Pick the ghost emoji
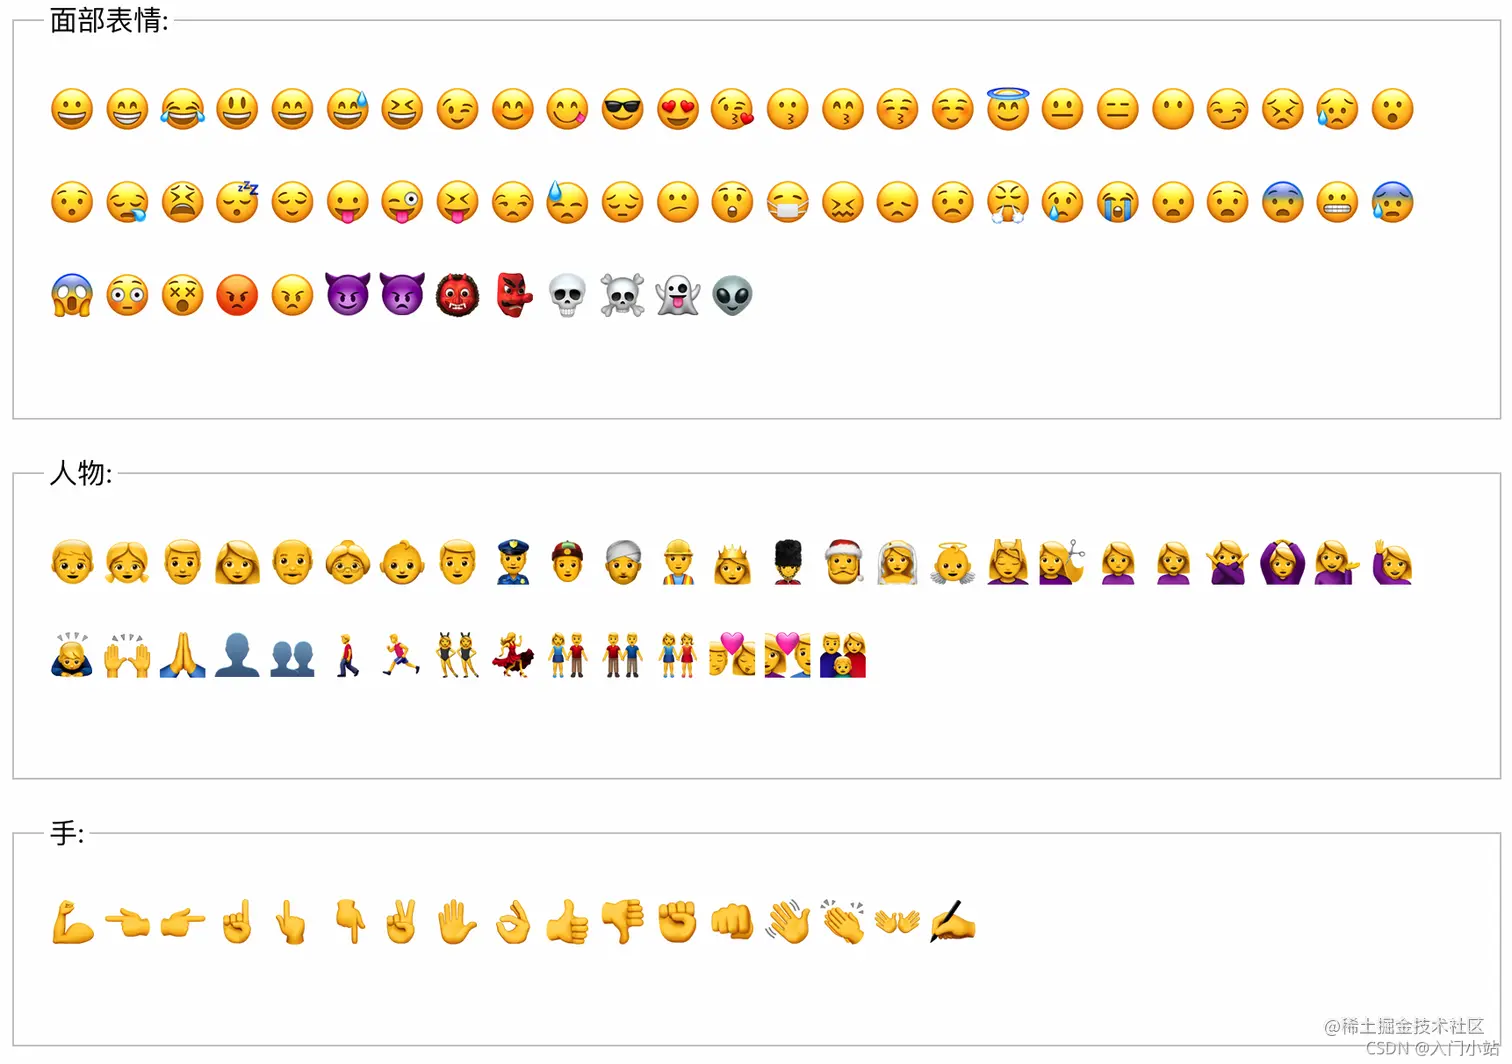The image size is (1512, 1064). coord(677,295)
